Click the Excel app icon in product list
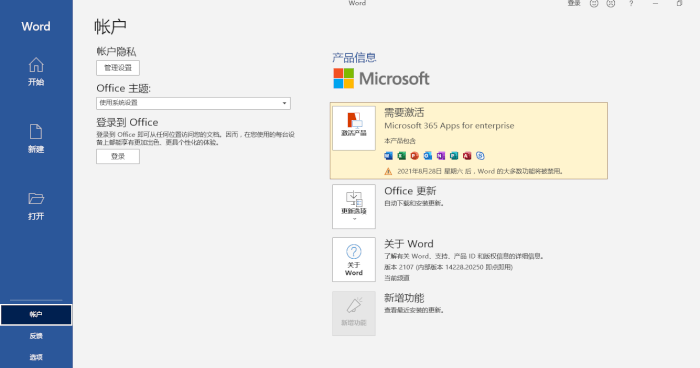 pos(401,155)
